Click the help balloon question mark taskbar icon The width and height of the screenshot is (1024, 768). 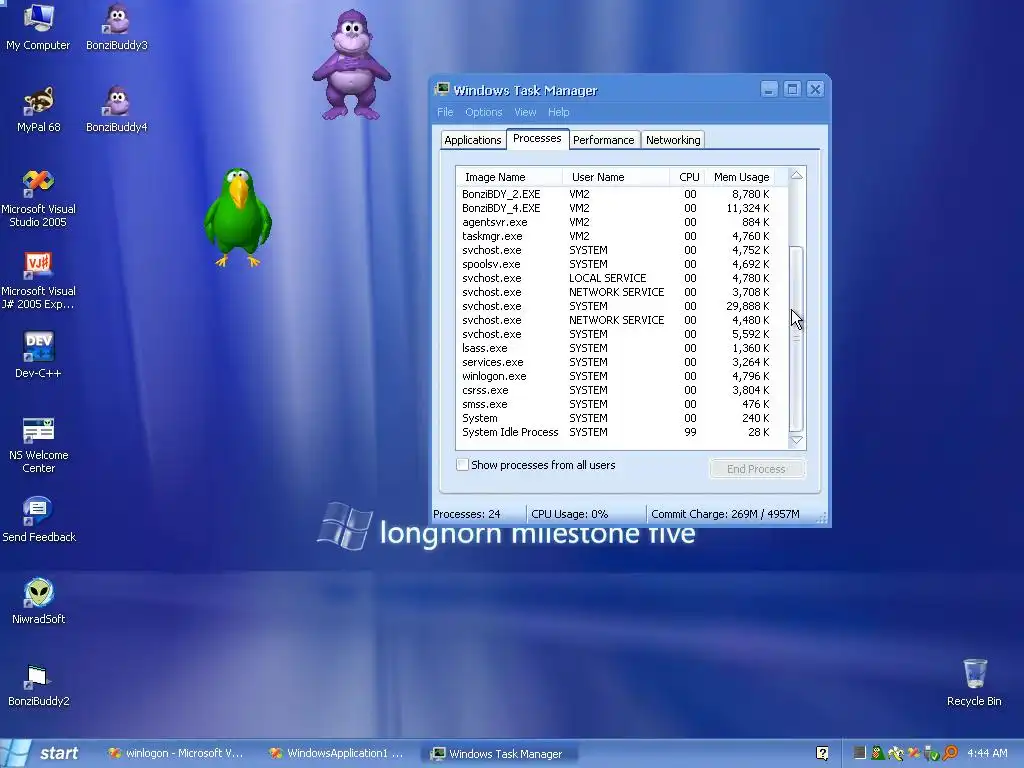pos(822,753)
